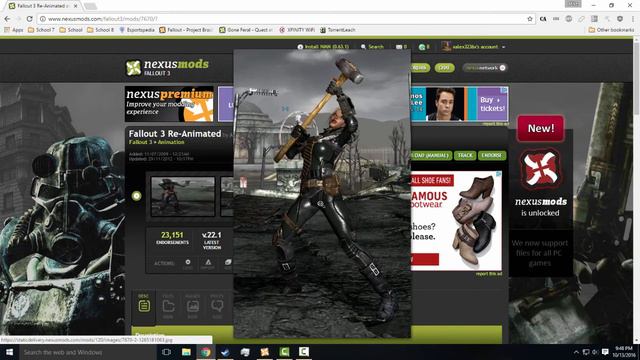Click Buy tickets ad button

492,104
